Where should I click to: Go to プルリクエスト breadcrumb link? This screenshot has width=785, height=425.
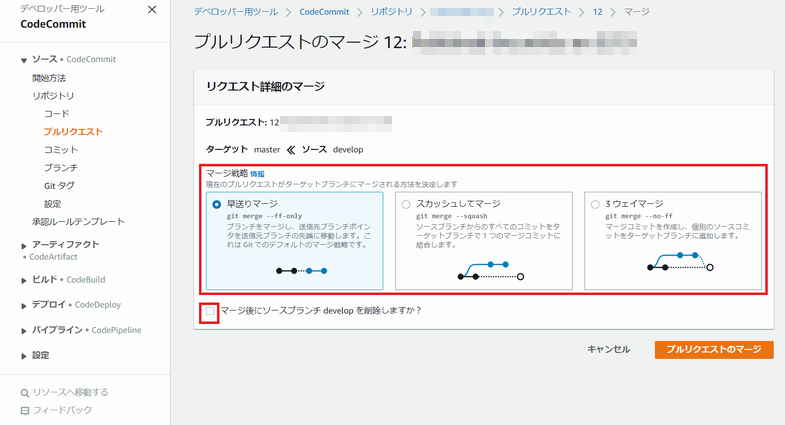tap(541, 12)
